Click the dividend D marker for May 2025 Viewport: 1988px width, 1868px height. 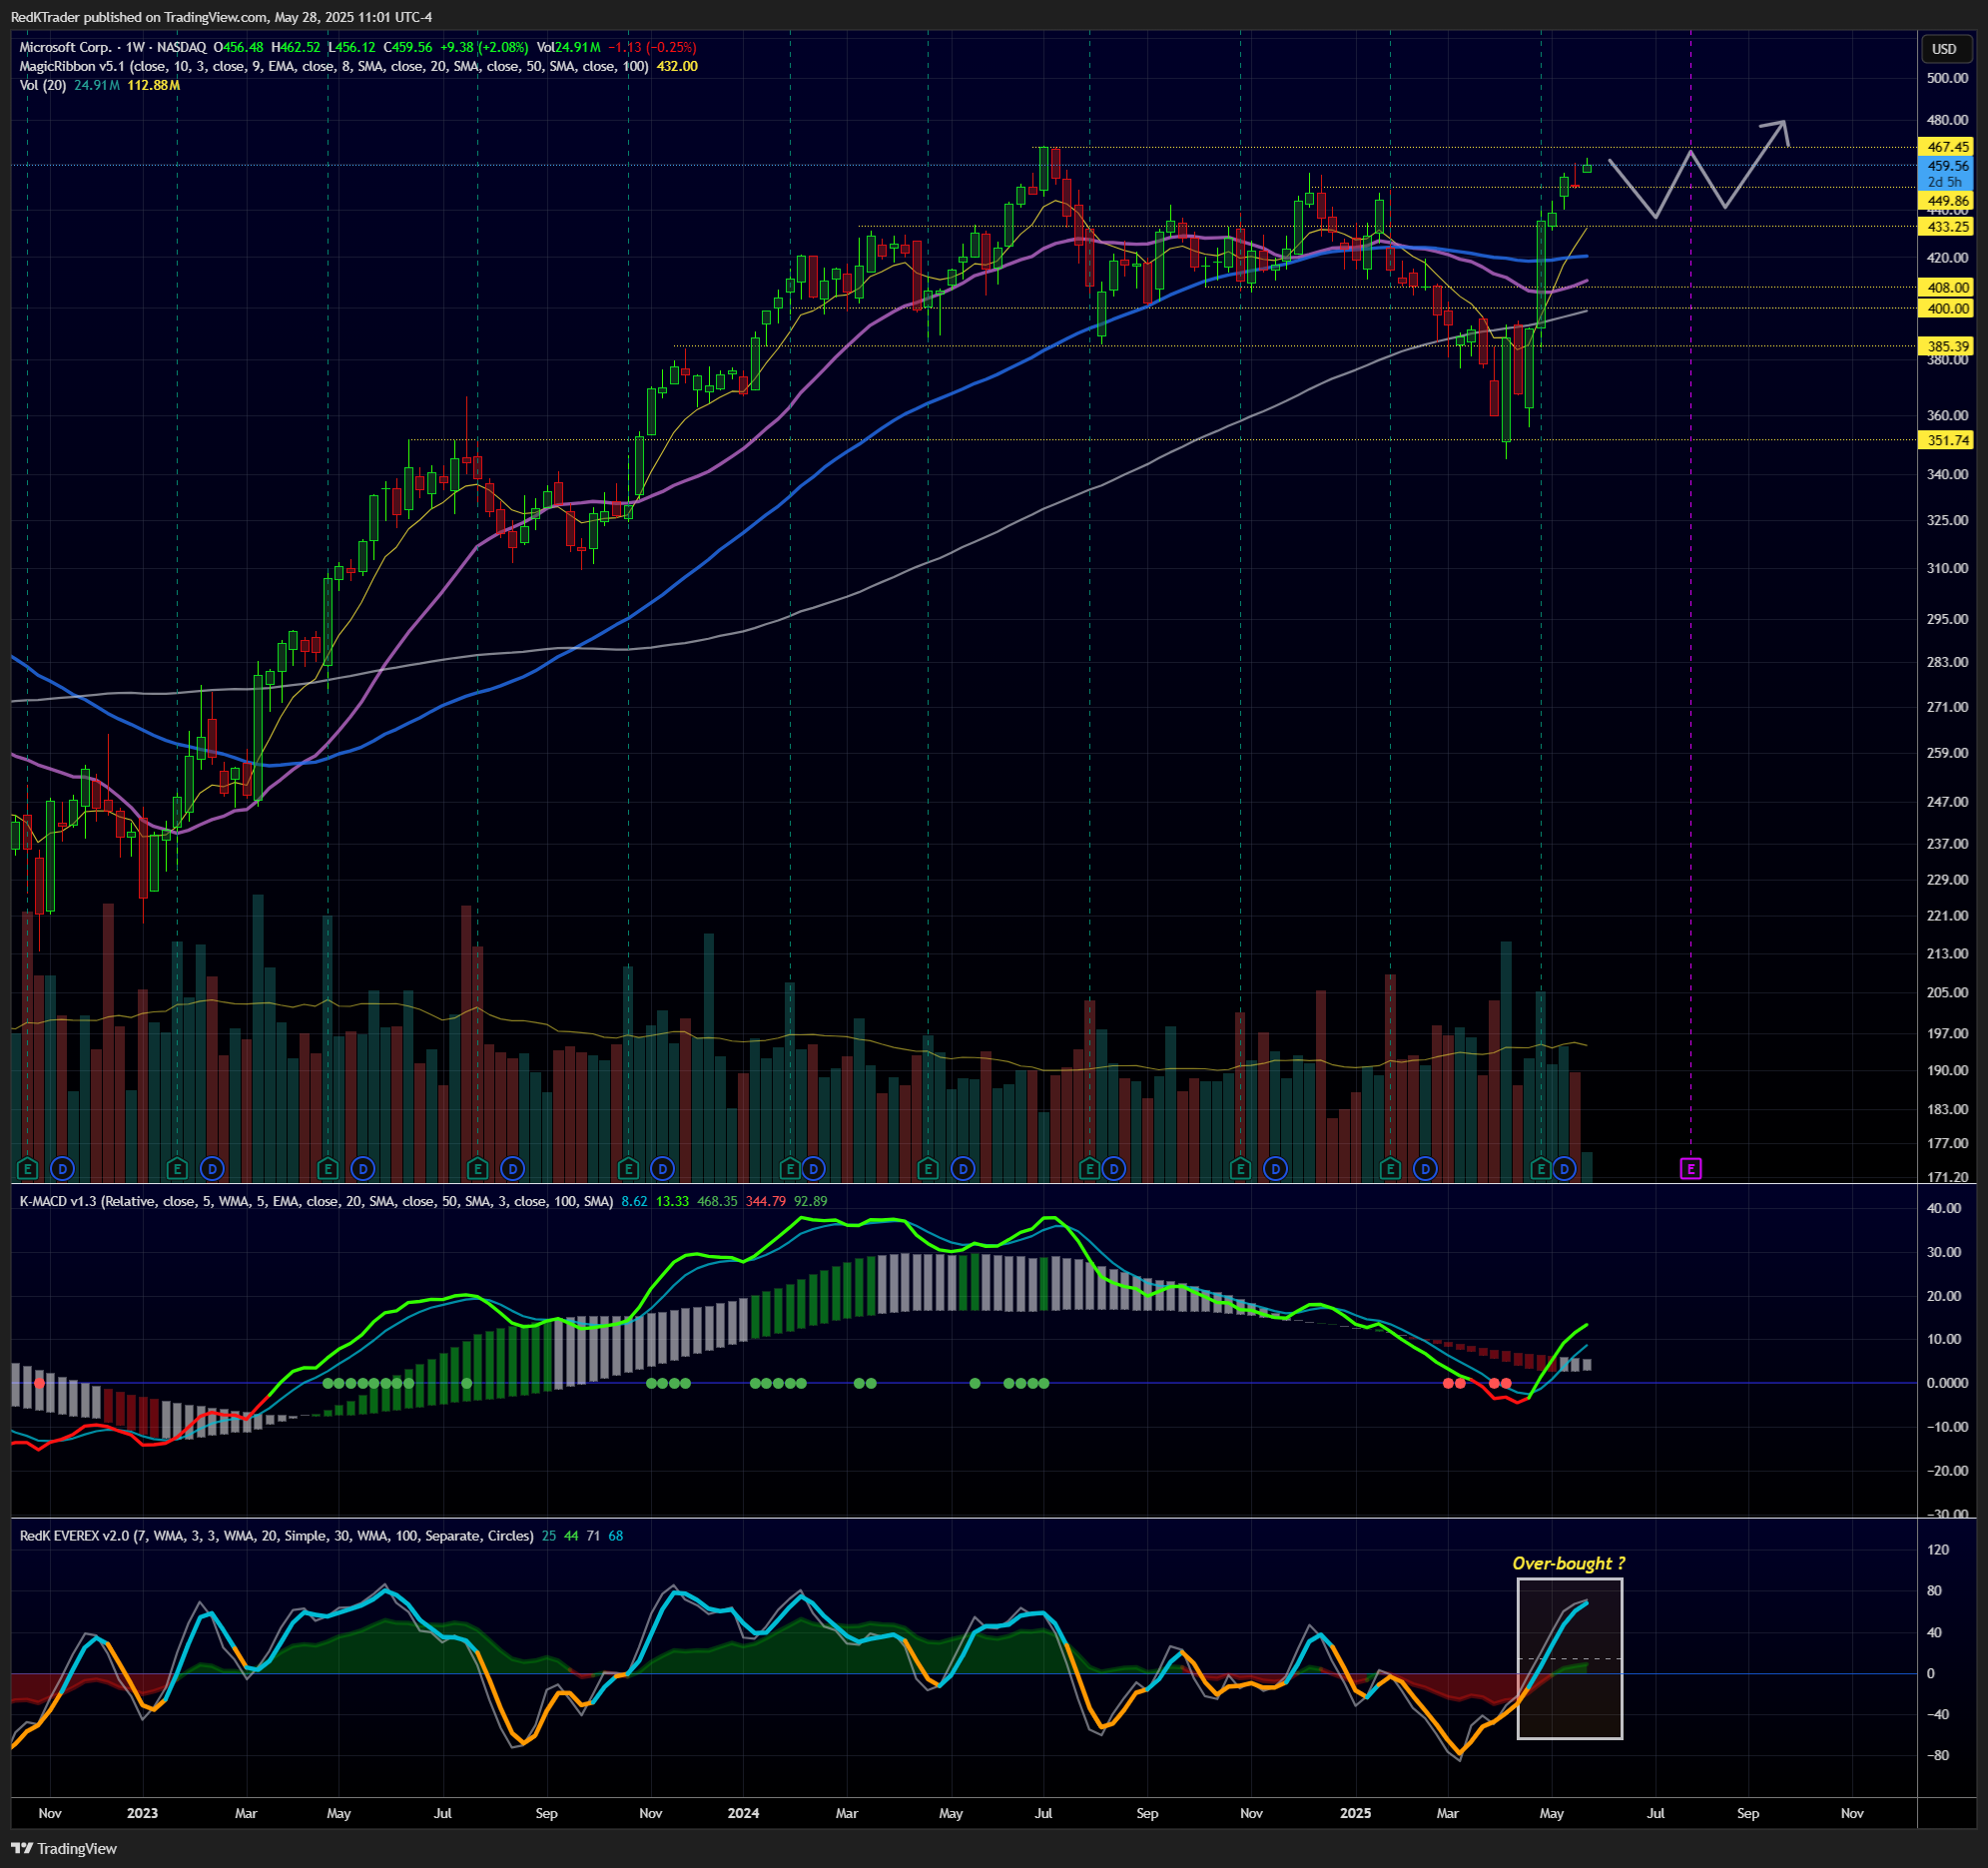(1564, 1168)
